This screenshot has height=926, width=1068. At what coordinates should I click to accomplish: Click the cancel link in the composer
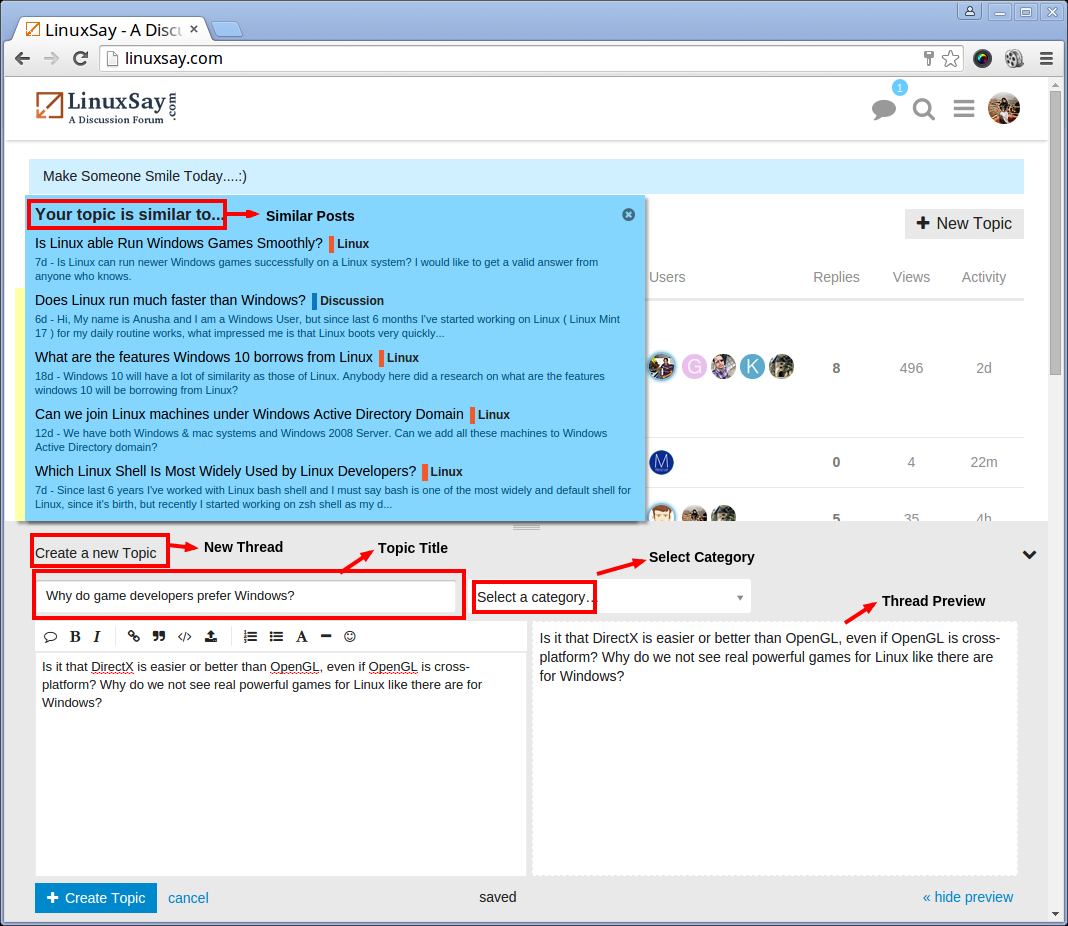pyautogui.click(x=188, y=898)
